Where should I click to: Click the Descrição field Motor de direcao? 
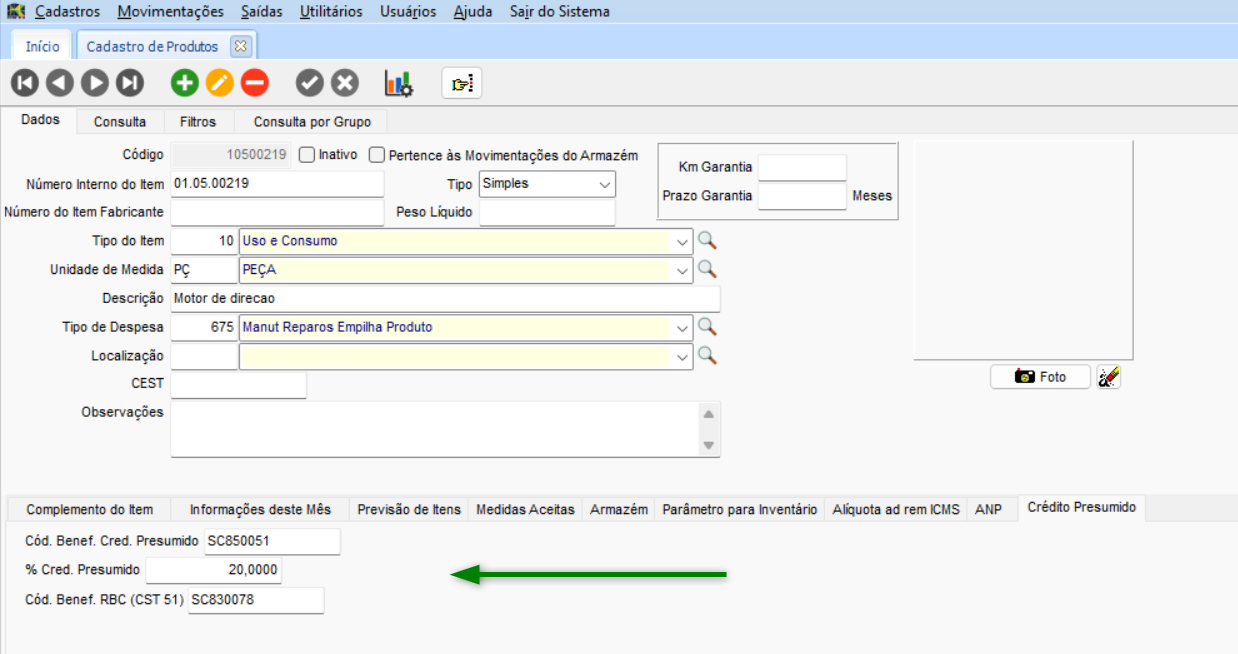pos(445,299)
